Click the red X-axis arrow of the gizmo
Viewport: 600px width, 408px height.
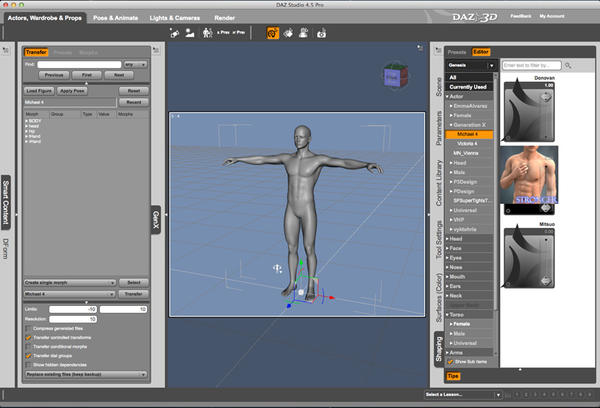point(331,297)
